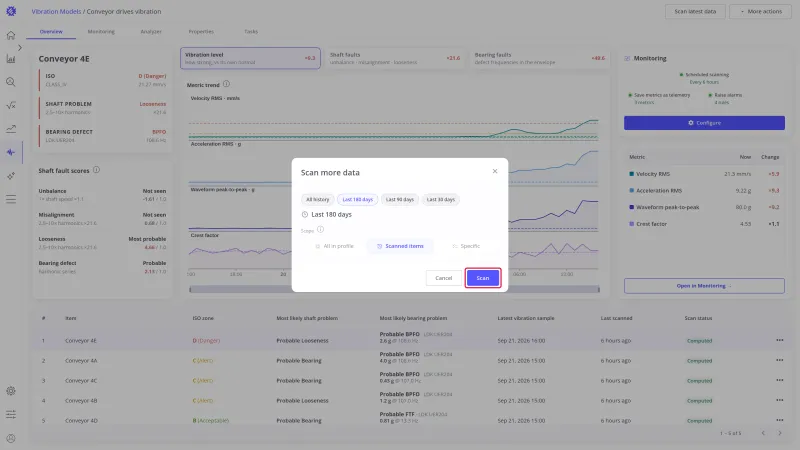Viewport: 800px width, 450px height.
Task: Open row actions for Conveyor 4A
Action: 780,360
